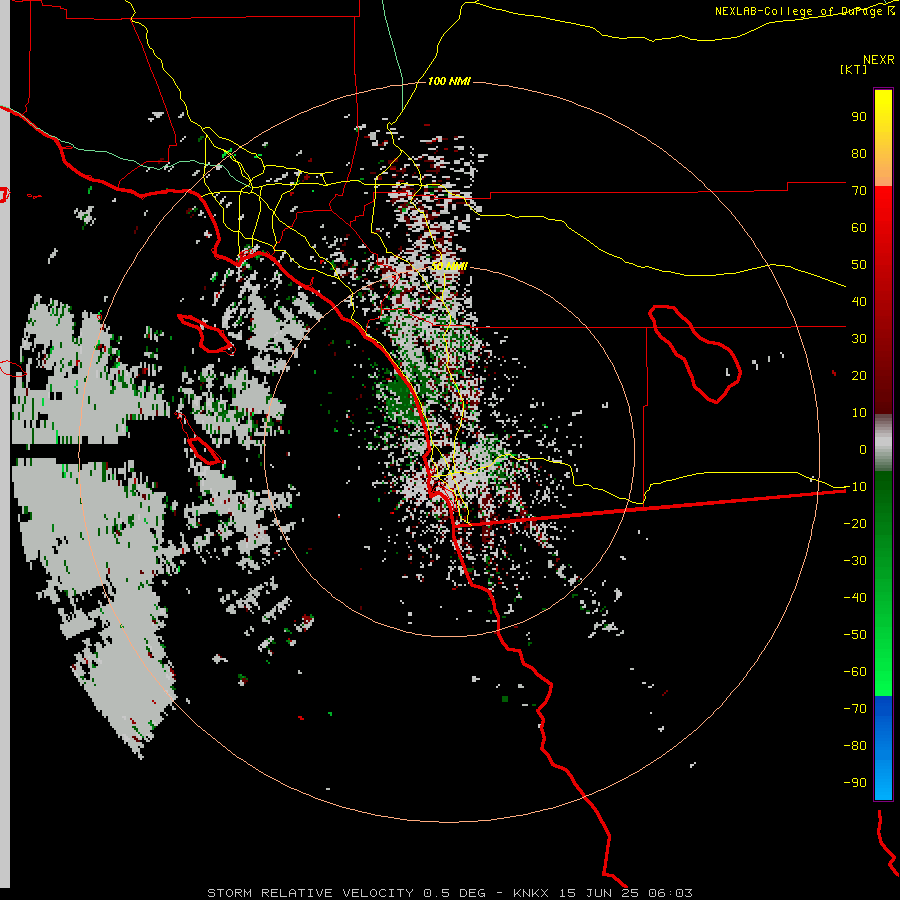Click the -70 value on the velocity scale
The width and height of the screenshot is (900, 900).
855,709
